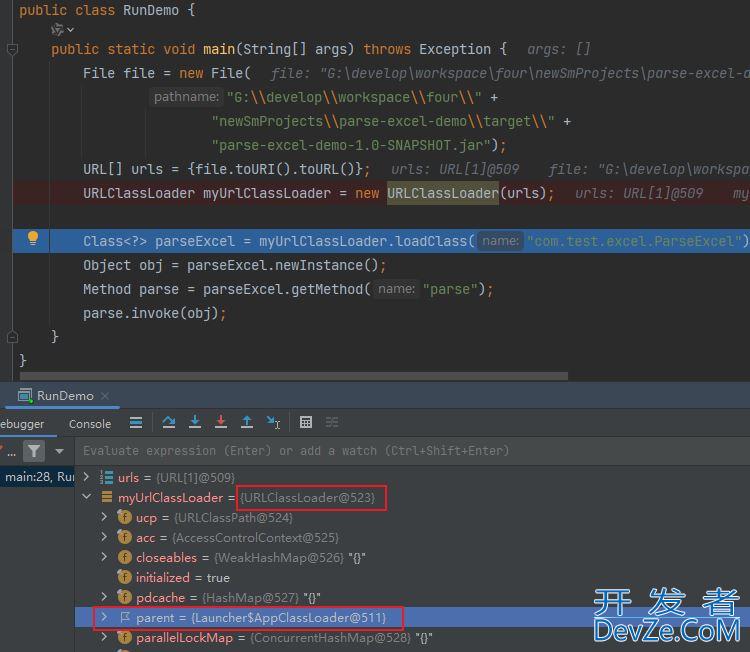750x652 pixels.
Task: Click the parse-excel-demo-1.0-SNAPSHOT.jar string
Action: coord(351,145)
